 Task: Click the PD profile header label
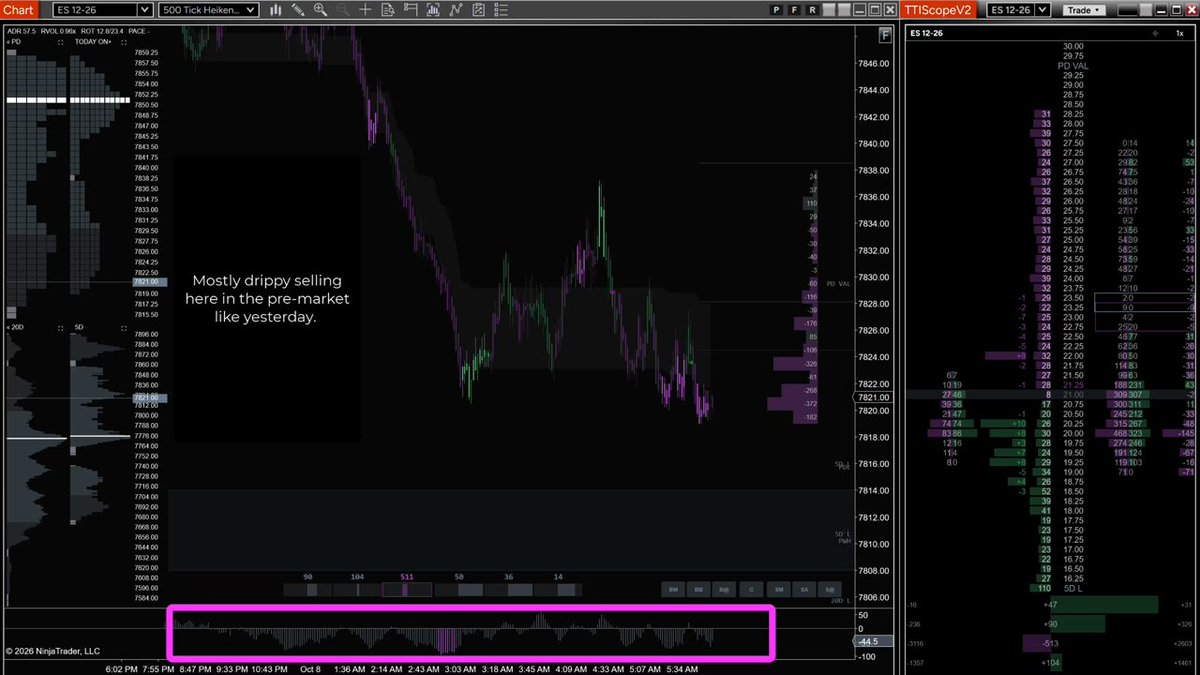coord(16,42)
